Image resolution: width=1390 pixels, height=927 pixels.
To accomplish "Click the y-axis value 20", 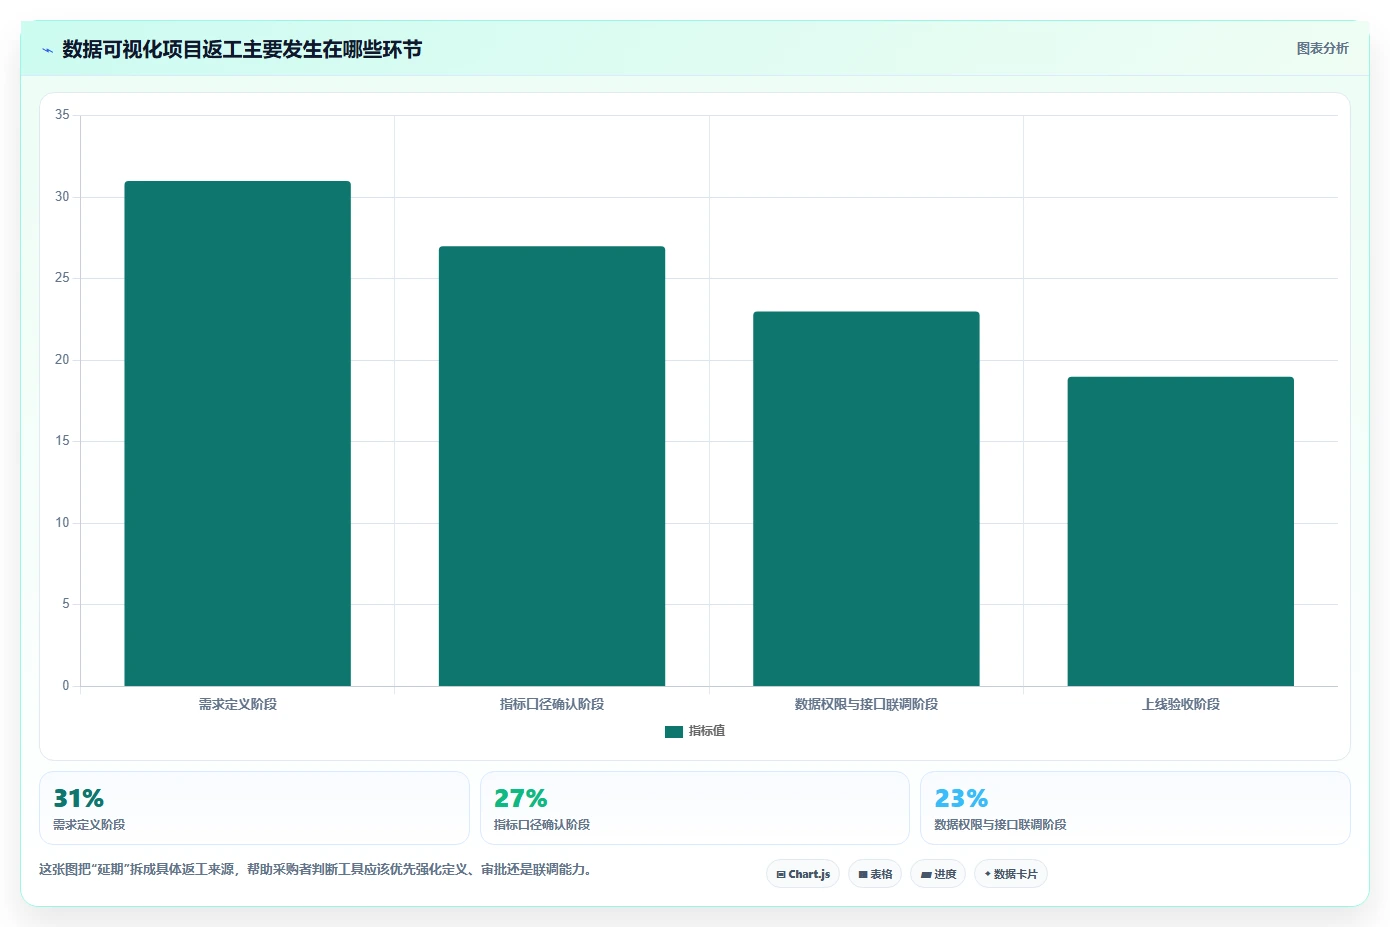I will [x=62, y=360].
